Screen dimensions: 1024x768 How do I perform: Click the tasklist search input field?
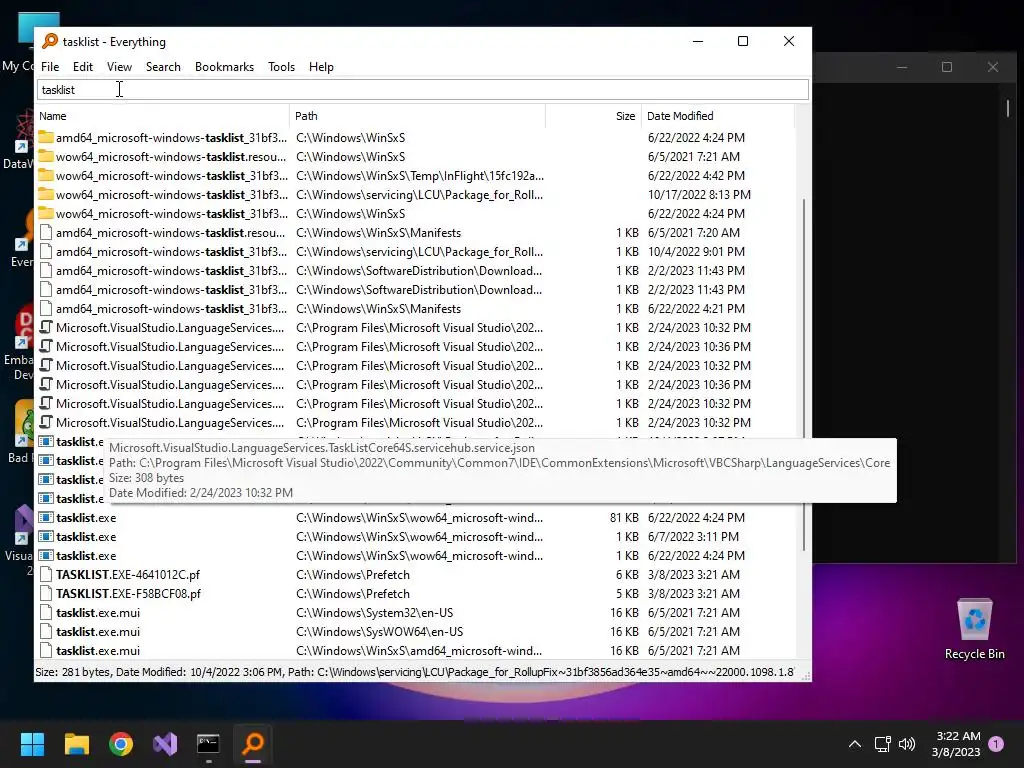click(x=423, y=89)
